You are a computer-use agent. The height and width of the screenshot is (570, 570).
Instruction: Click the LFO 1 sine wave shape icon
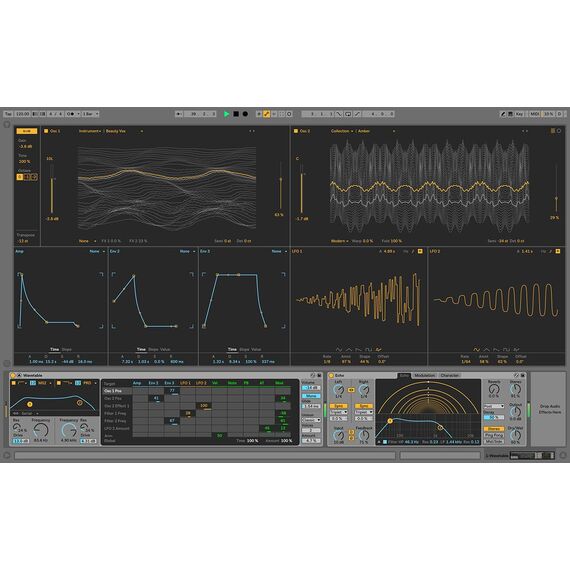(339, 349)
